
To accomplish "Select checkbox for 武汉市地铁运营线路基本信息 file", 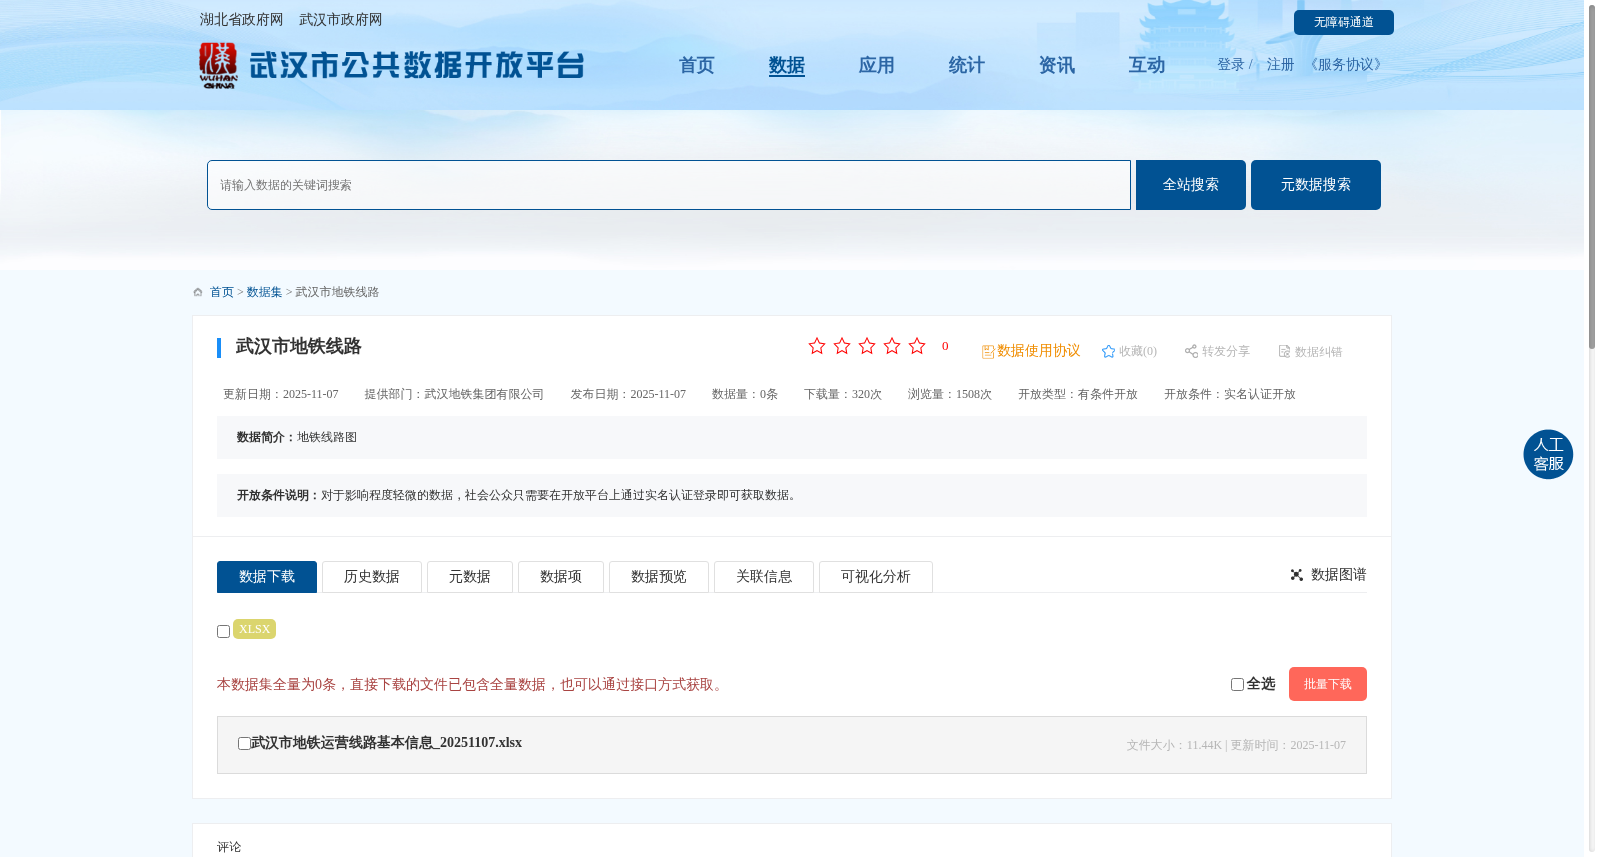I will (x=244, y=744).
